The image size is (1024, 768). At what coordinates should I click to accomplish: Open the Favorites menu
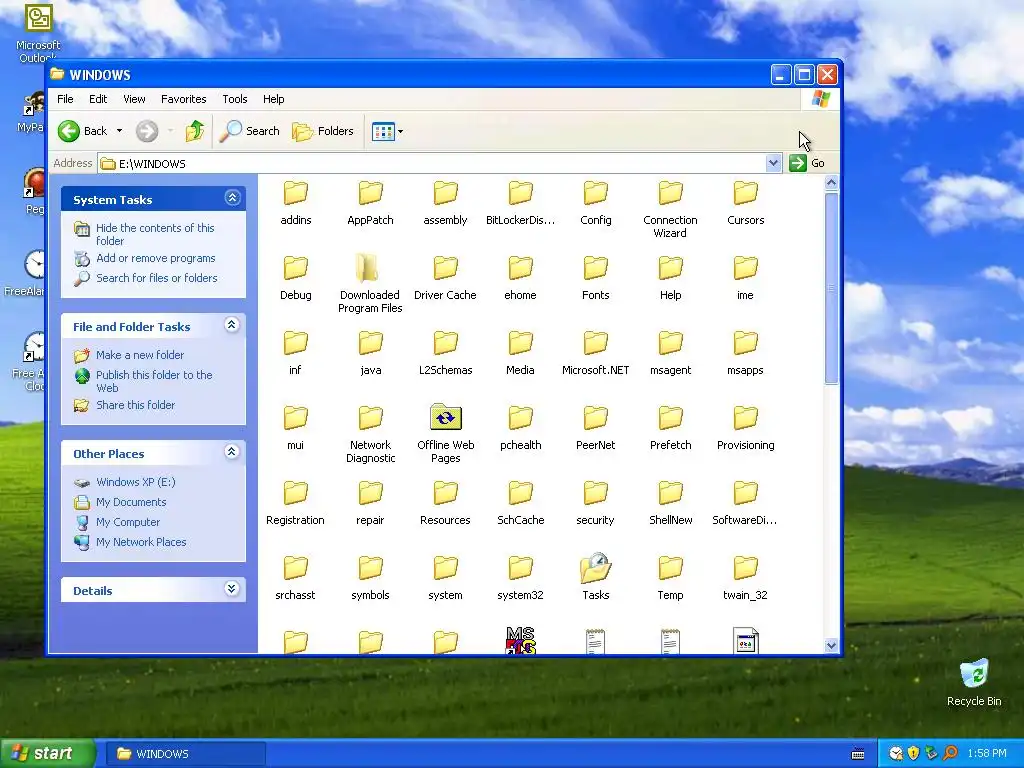coord(184,99)
